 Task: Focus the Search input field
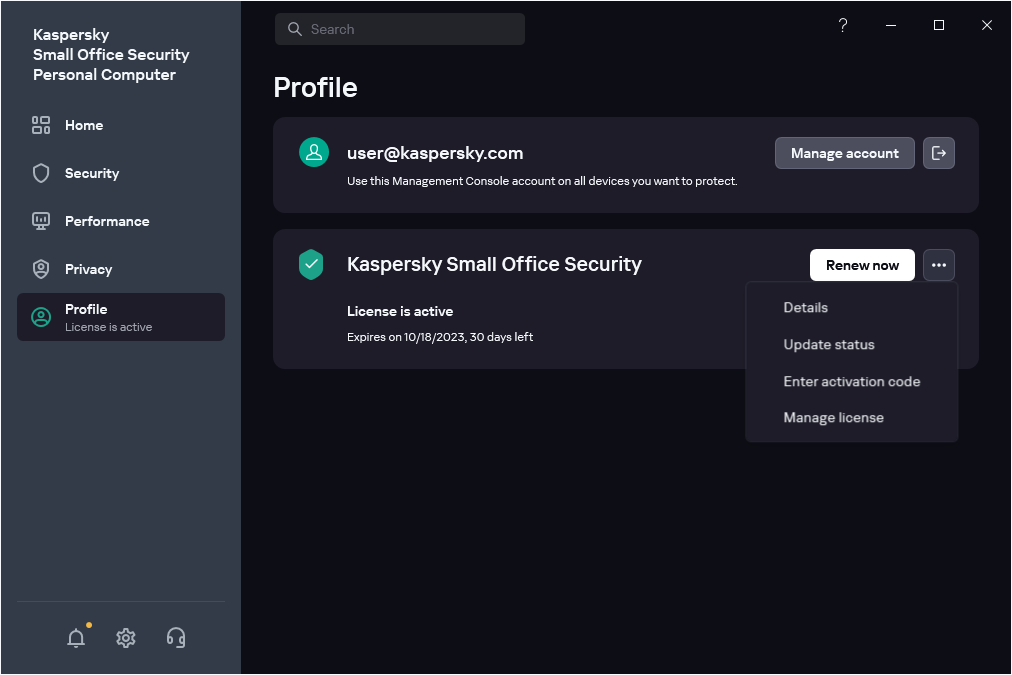click(410, 29)
